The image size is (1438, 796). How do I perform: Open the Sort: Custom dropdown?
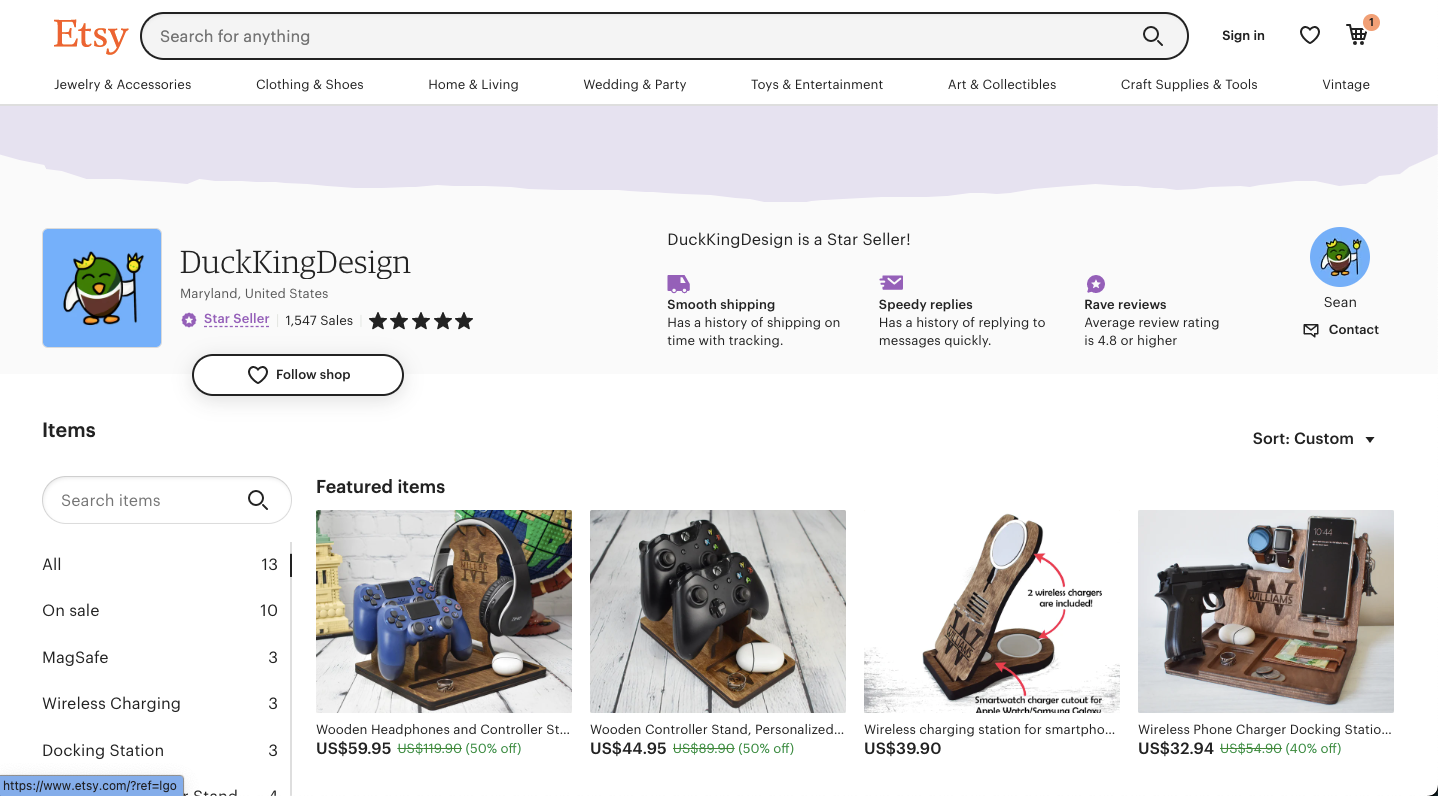click(x=1314, y=439)
